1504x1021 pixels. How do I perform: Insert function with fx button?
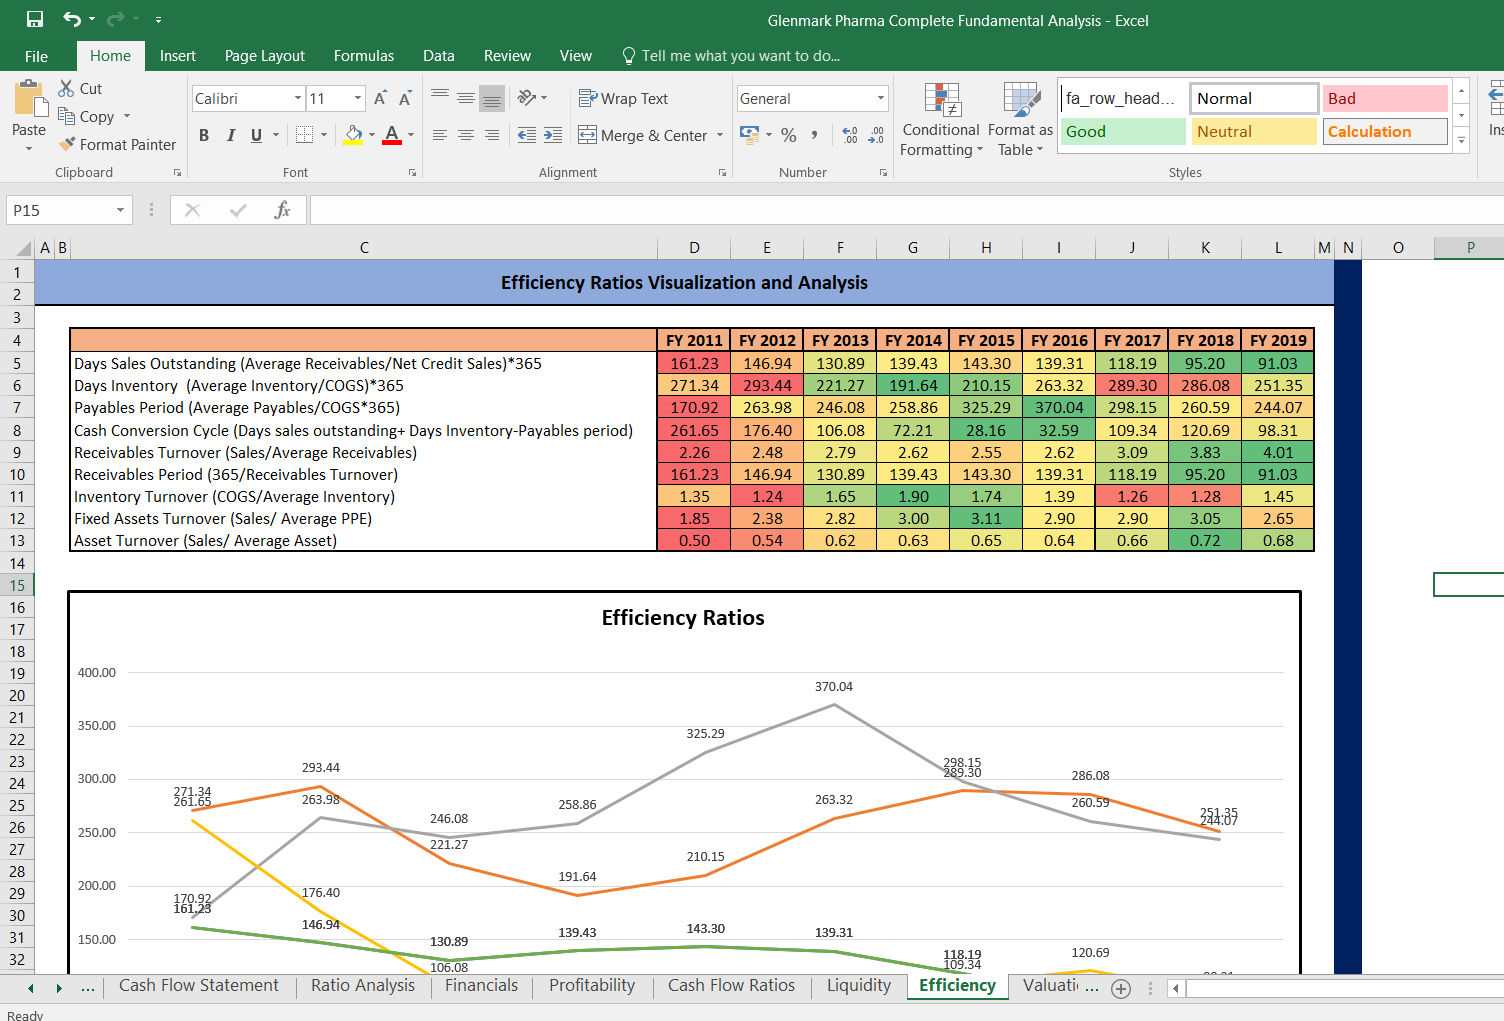click(x=283, y=210)
